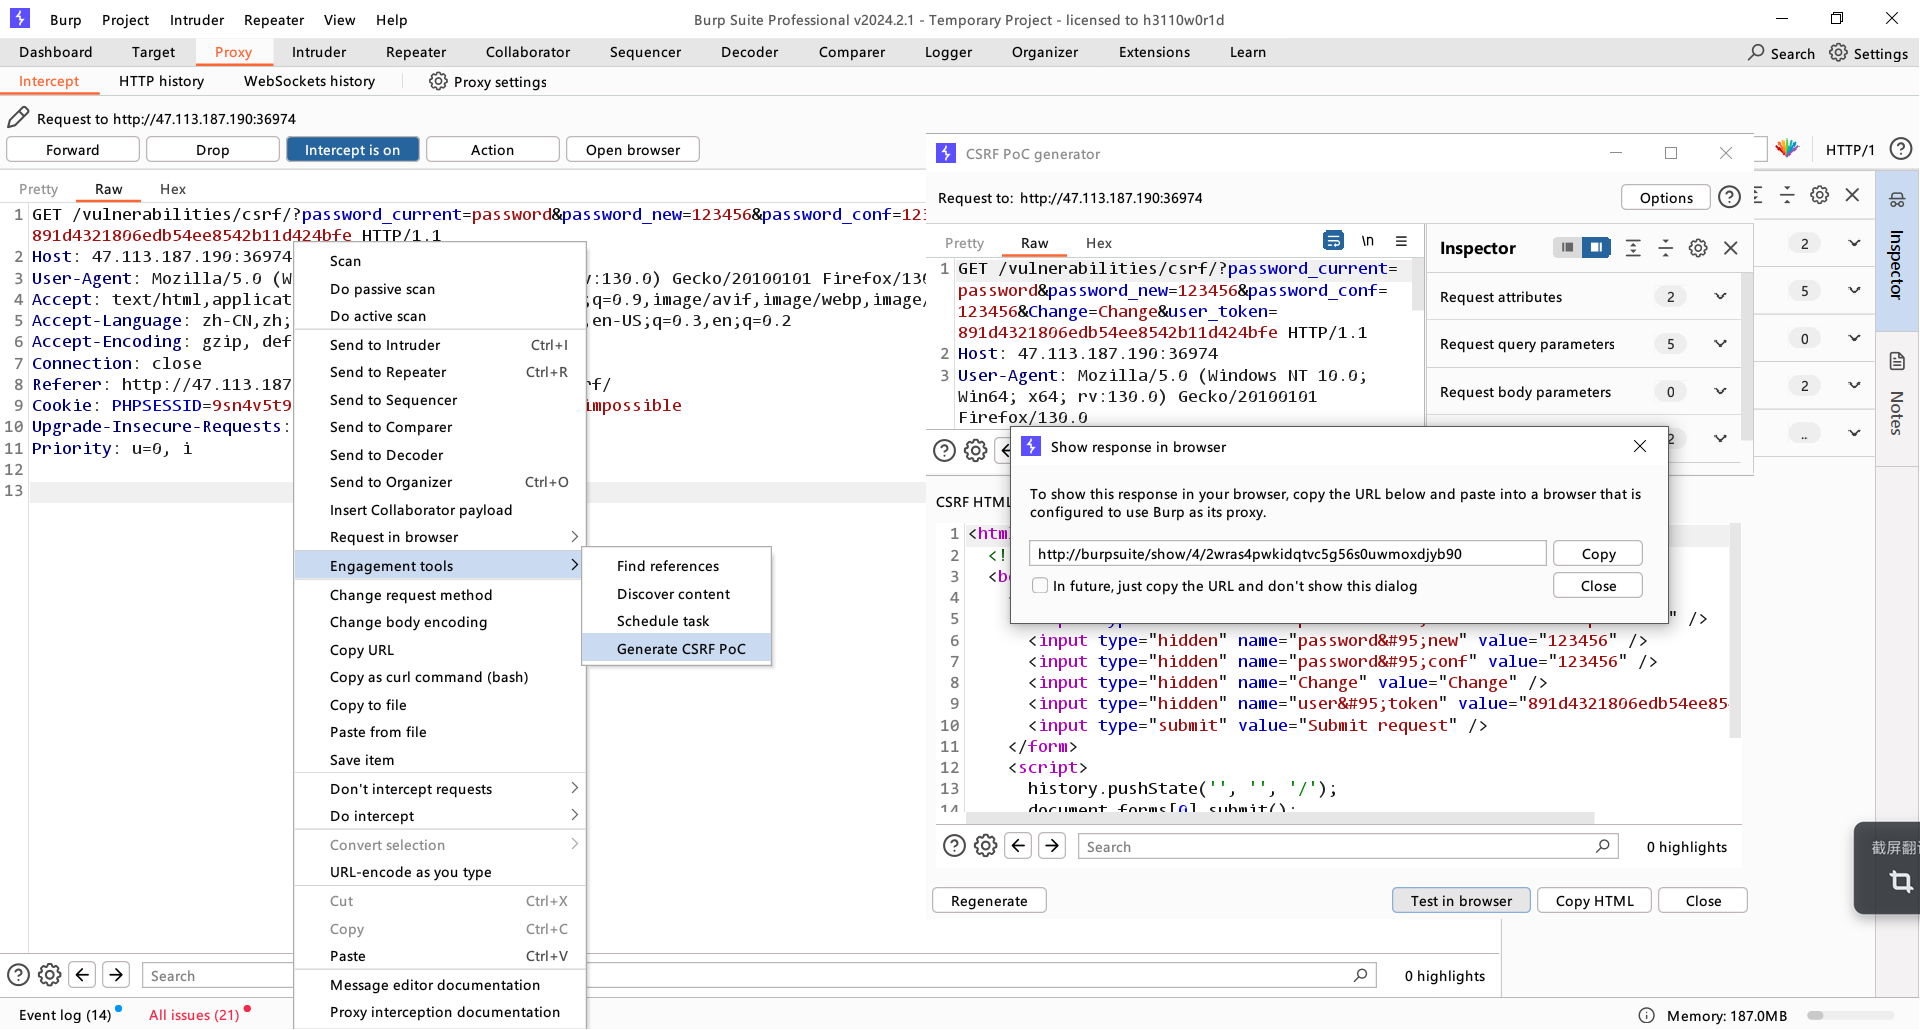The width and height of the screenshot is (1920, 1030).
Task: Open gear settings in CSRF HTML search bar
Action: coord(986,845)
